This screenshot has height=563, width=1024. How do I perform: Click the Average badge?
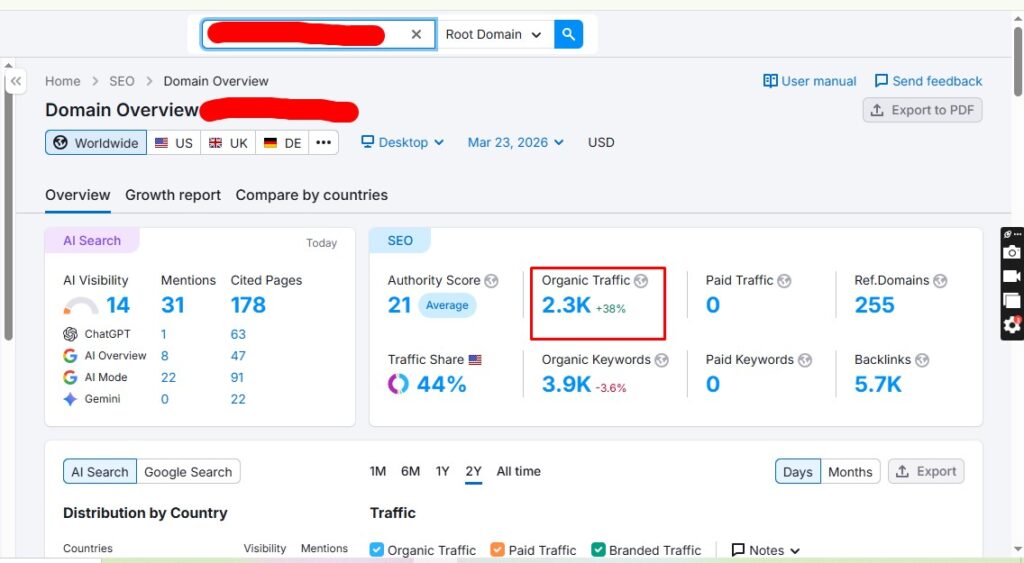pyautogui.click(x=447, y=305)
